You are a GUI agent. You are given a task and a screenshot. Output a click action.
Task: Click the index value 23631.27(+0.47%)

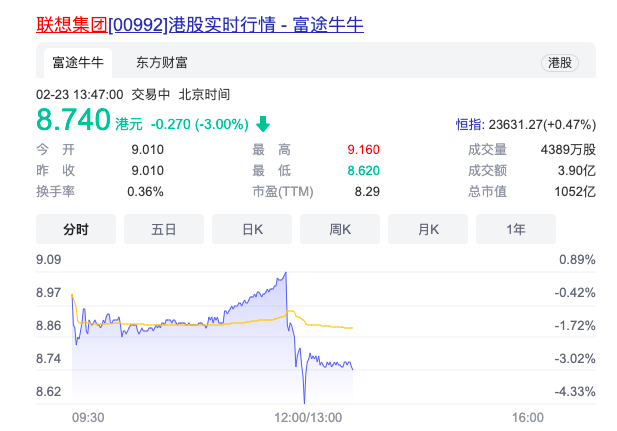(x=542, y=125)
